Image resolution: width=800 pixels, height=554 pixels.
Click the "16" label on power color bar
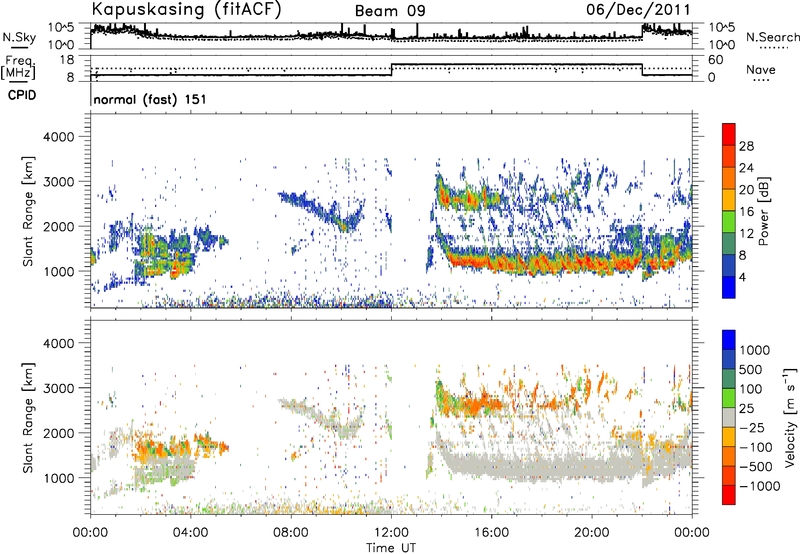(746, 212)
